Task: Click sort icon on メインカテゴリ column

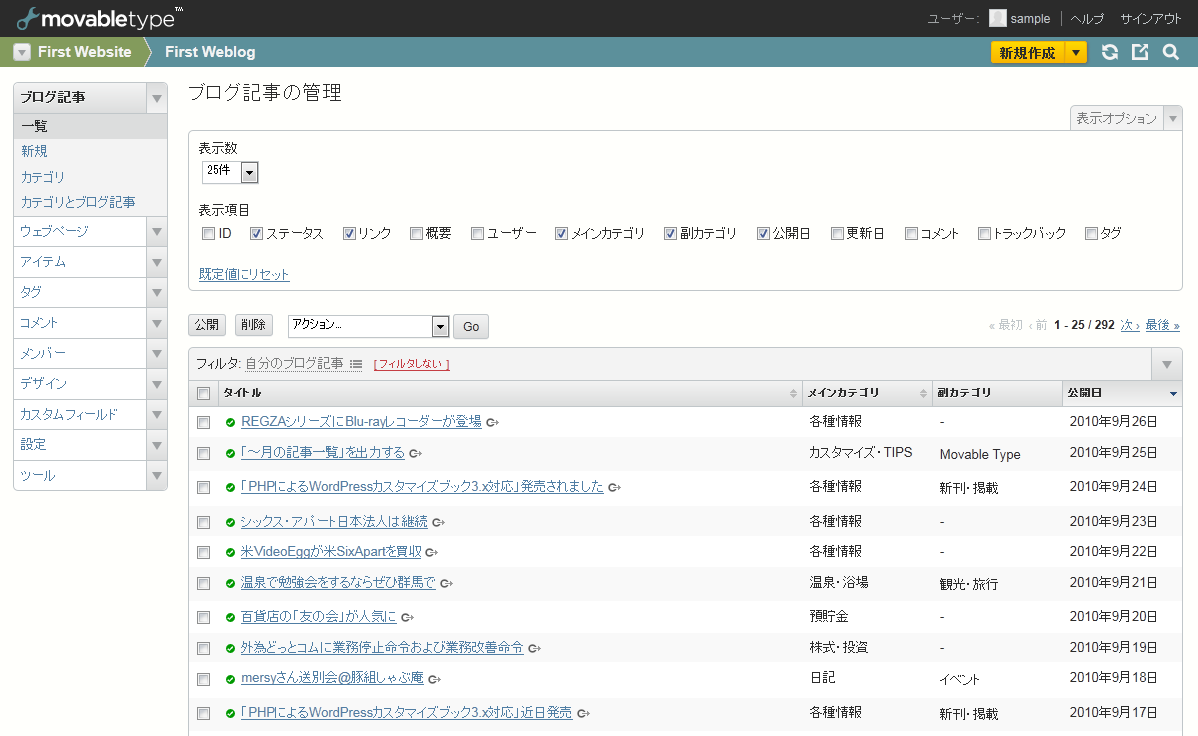Action: [923, 394]
